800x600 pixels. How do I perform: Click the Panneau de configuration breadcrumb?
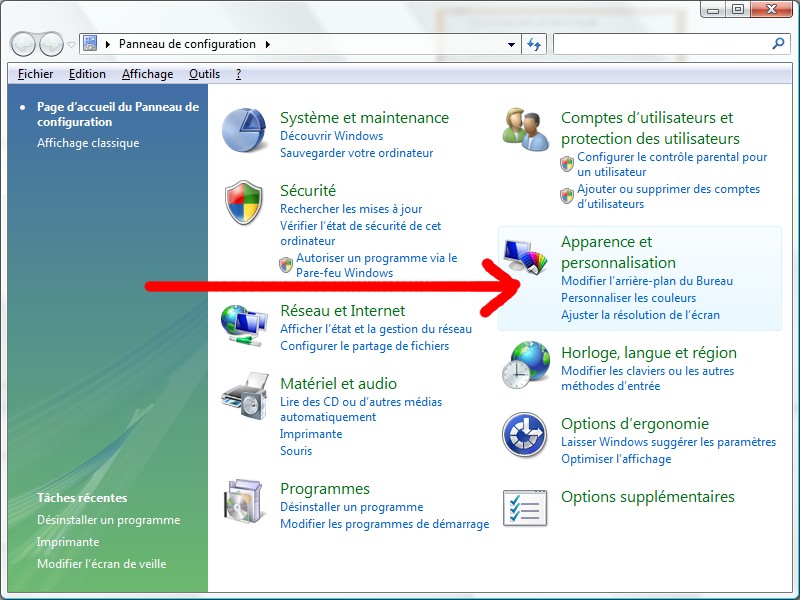[x=187, y=44]
